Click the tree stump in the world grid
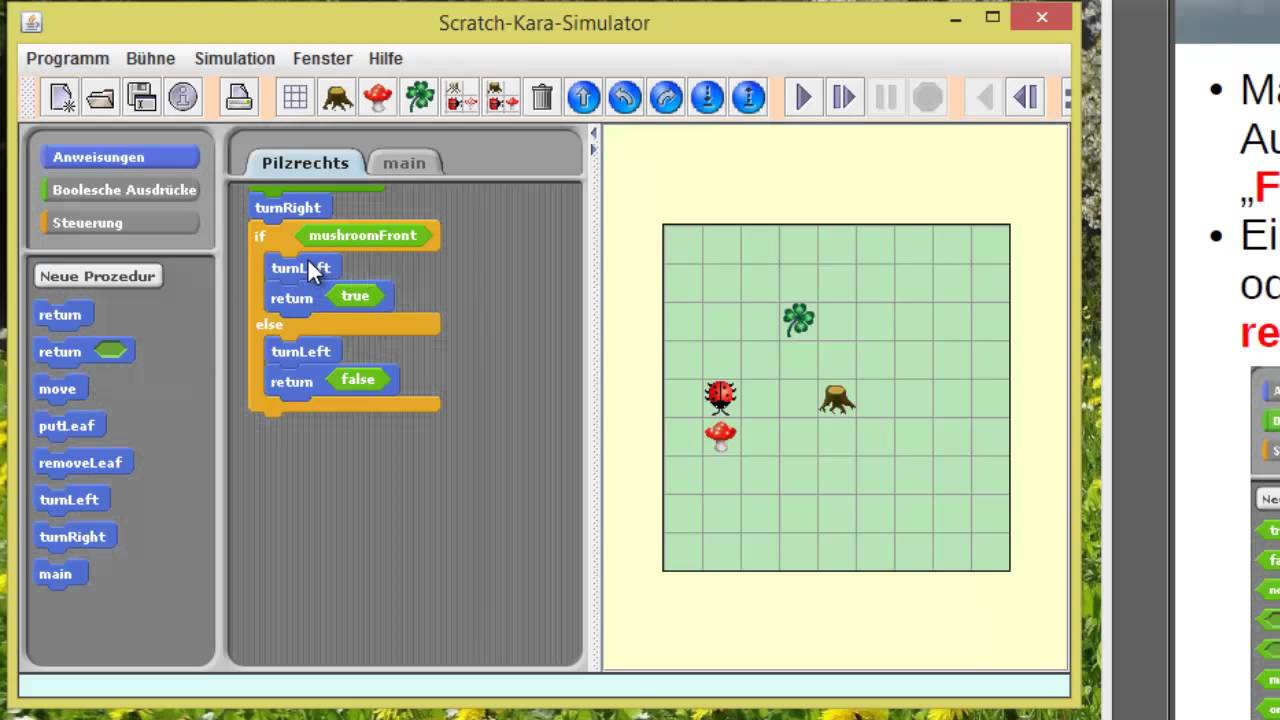This screenshot has width=1280, height=720. click(837, 399)
